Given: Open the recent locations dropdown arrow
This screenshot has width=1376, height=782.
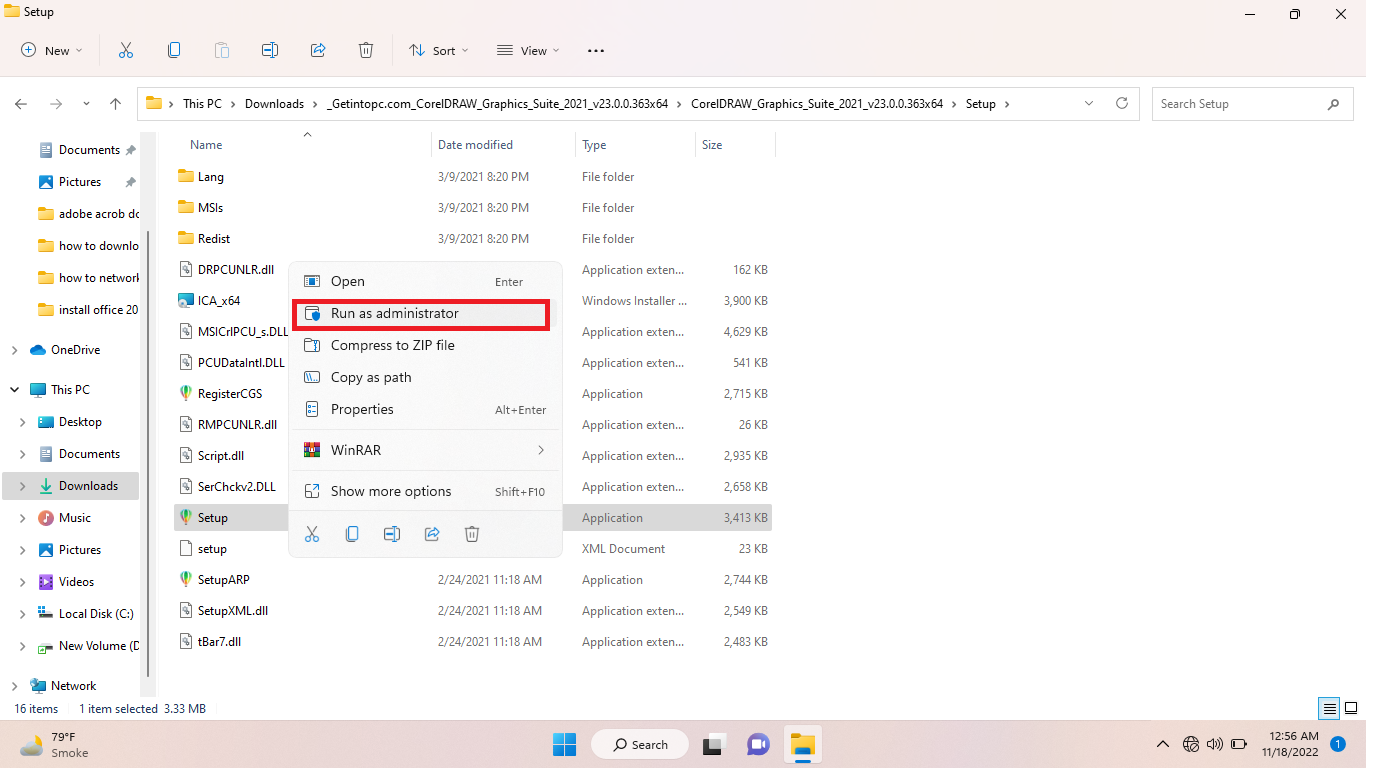Looking at the screenshot, I should (x=86, y=104).
